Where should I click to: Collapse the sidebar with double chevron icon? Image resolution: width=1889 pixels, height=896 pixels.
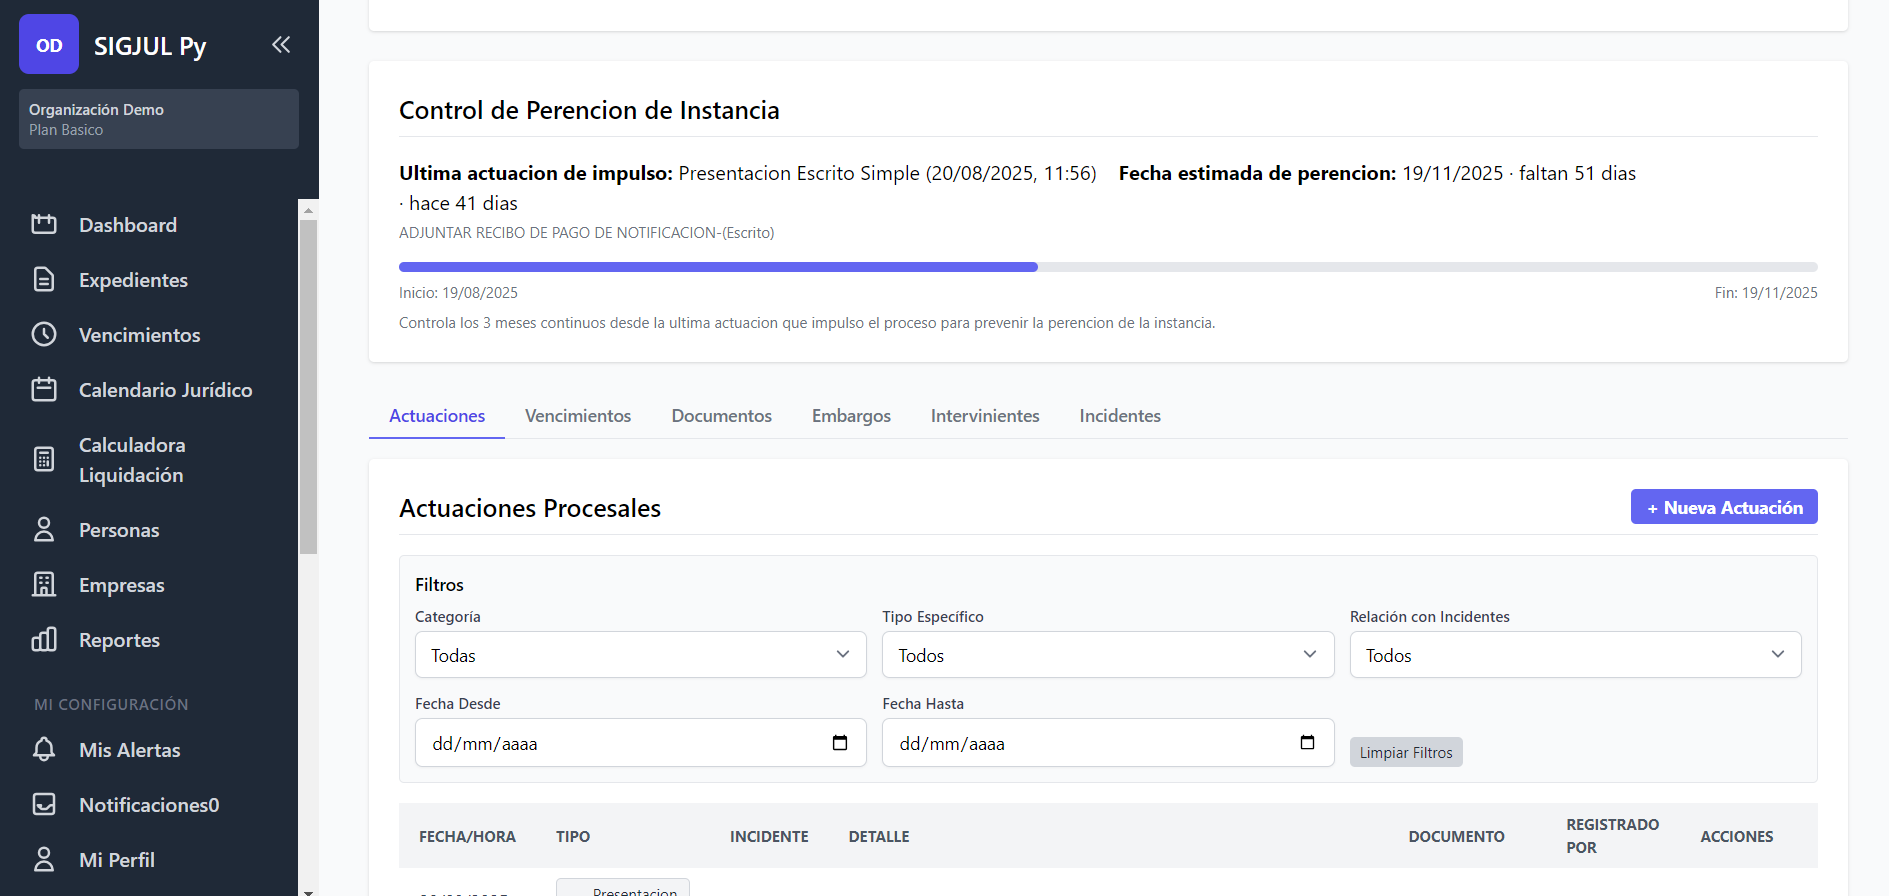click(x=281, y=45)
